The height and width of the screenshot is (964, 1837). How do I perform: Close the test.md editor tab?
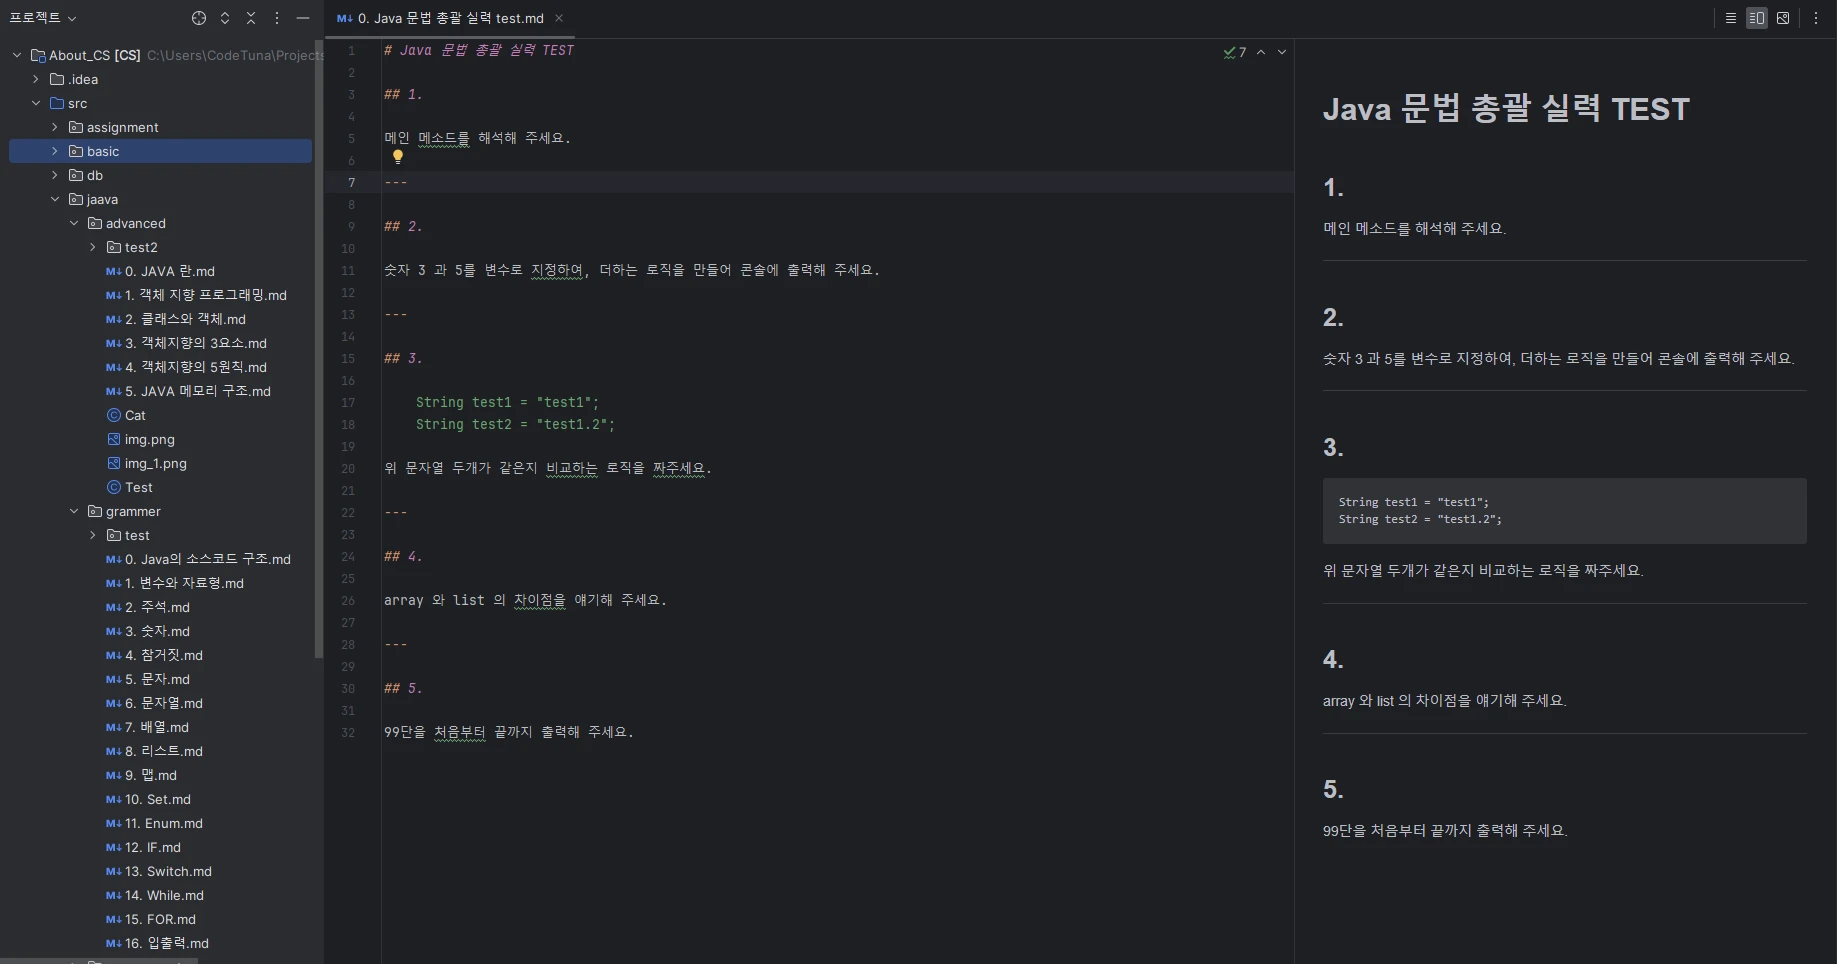click(x=559, y=18)
